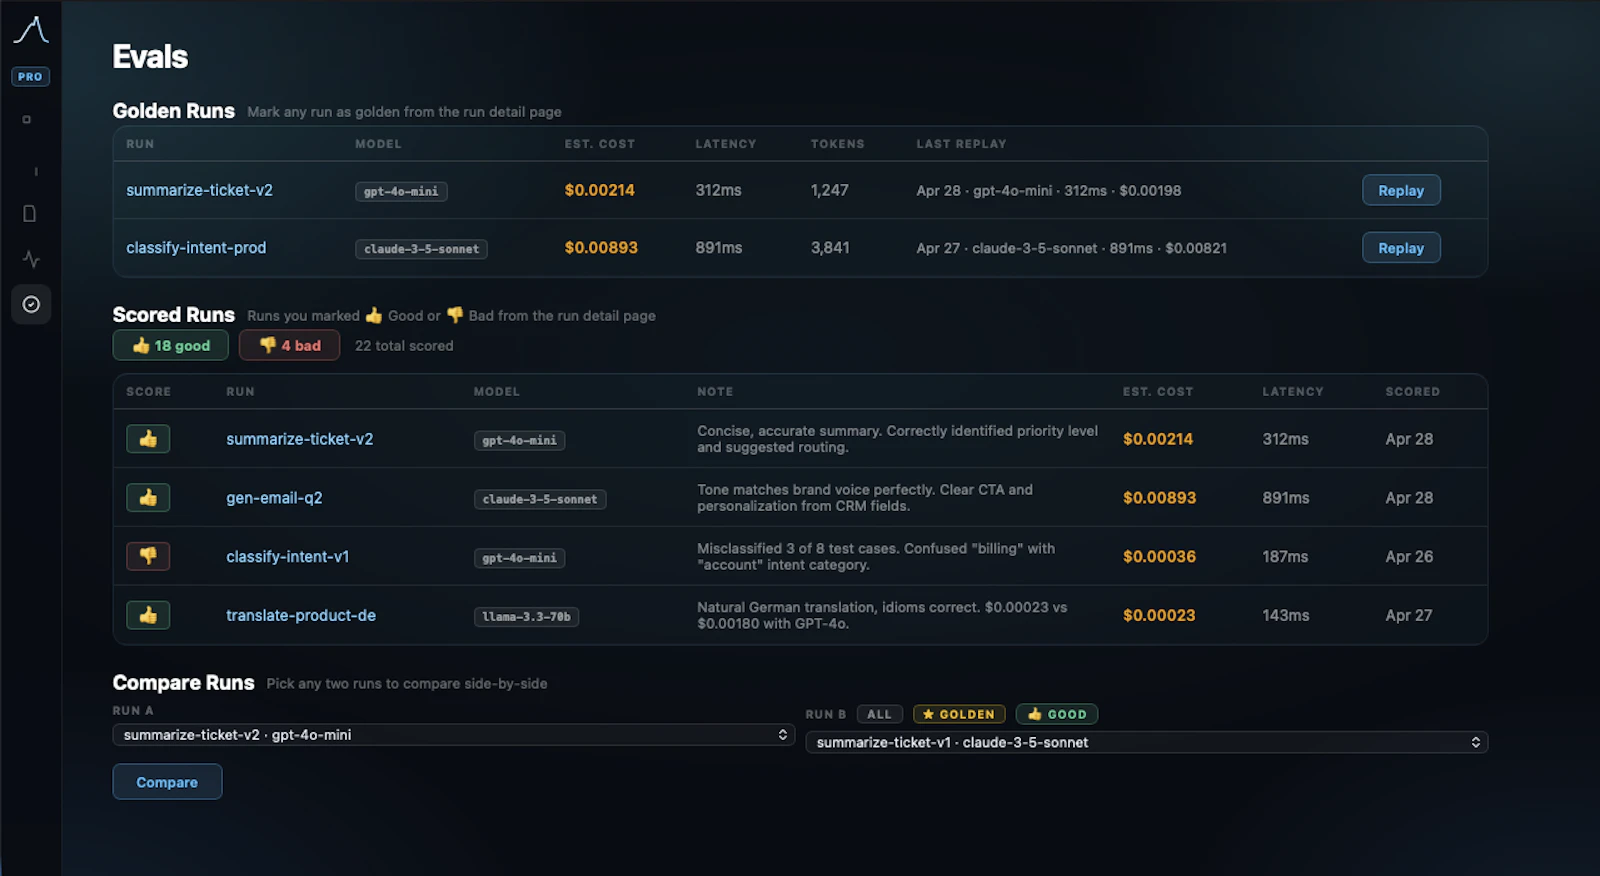Open the Run B dropdown
This screenshot has height=876, width=1600.
[x=1147, y=742]
